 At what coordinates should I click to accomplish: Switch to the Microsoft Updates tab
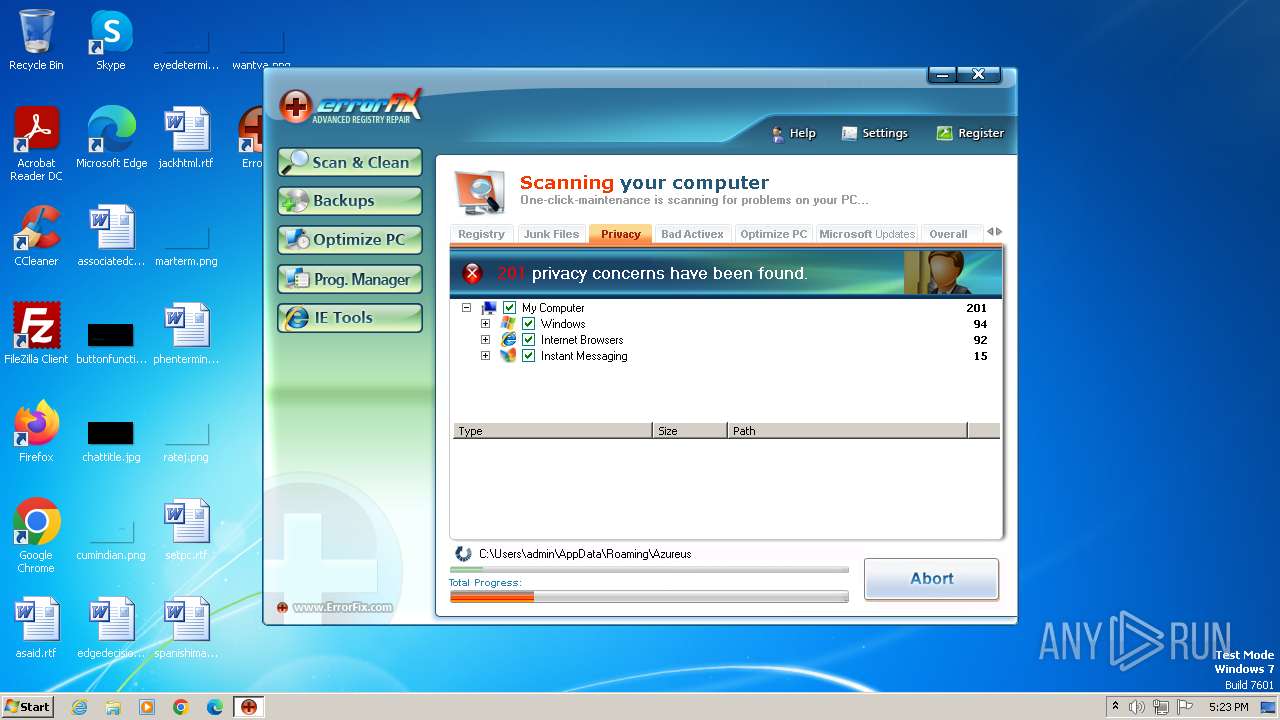tap(867, 234)
